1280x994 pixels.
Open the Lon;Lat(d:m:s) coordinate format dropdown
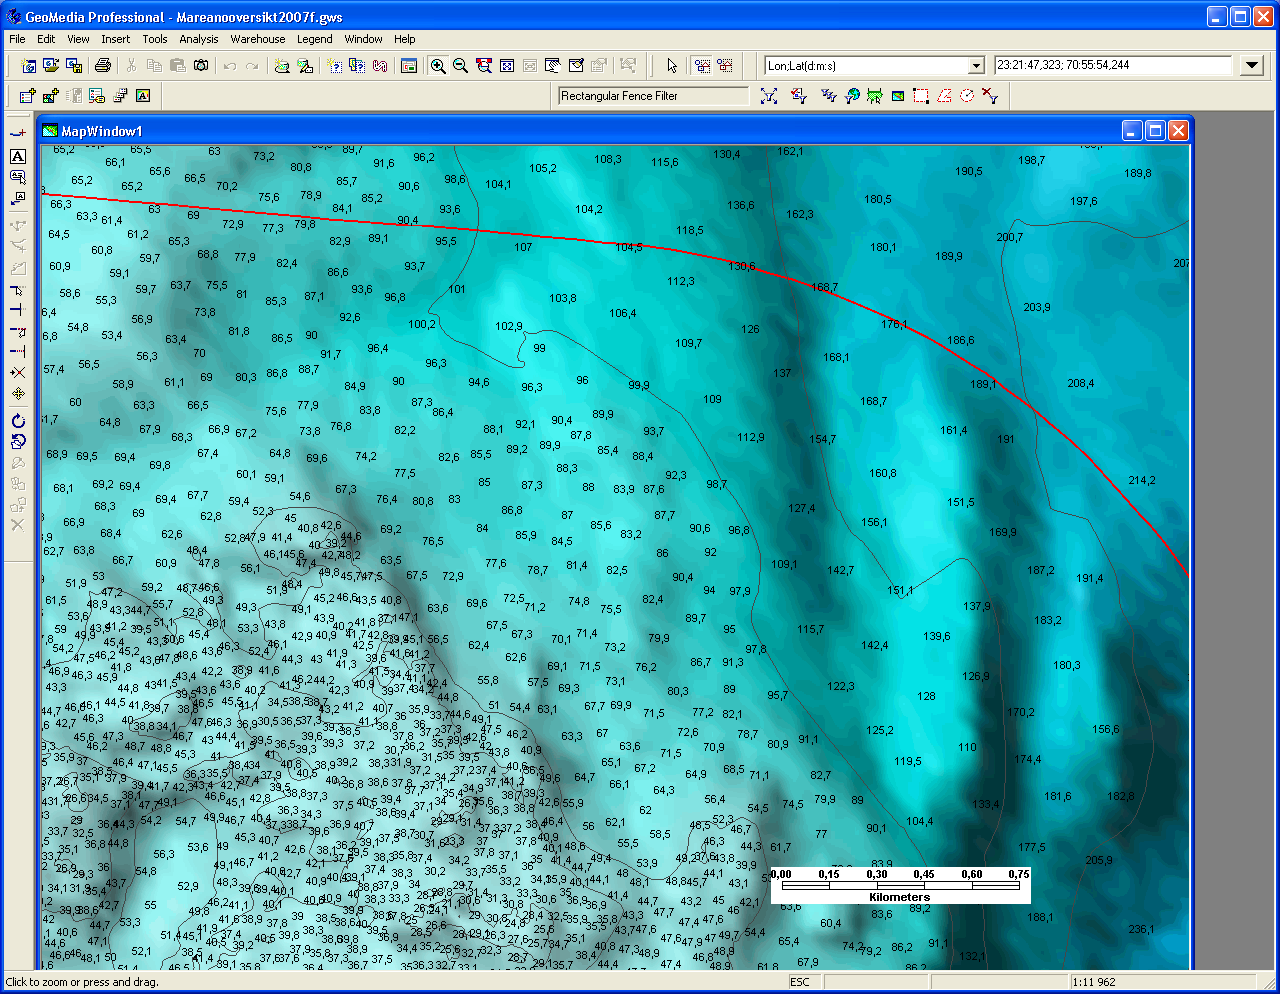976,66
